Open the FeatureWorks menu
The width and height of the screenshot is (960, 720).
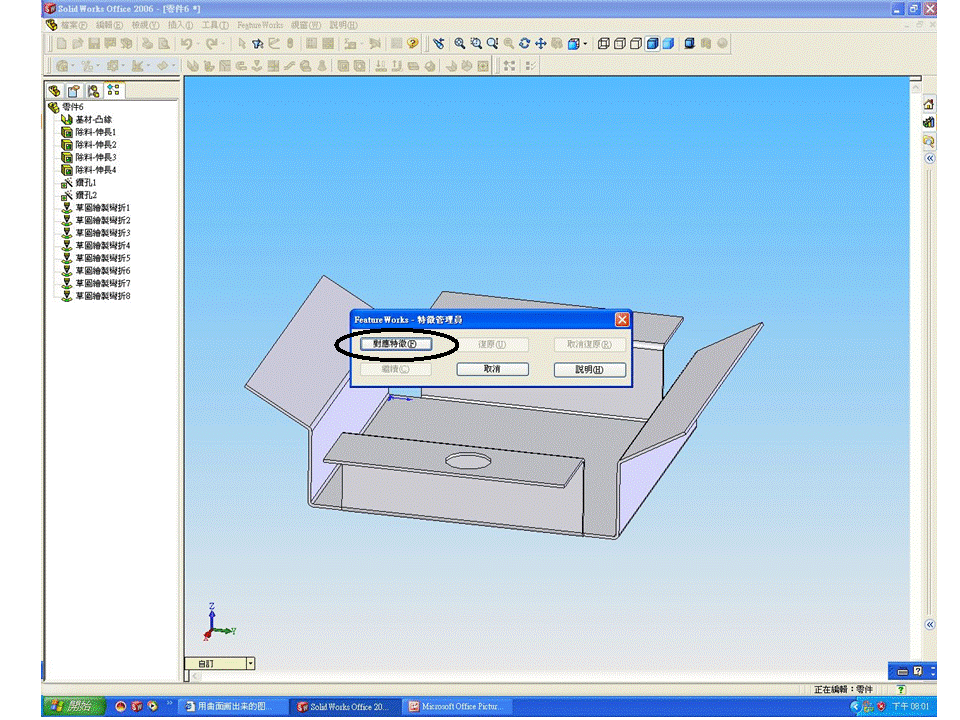point(260,25)
